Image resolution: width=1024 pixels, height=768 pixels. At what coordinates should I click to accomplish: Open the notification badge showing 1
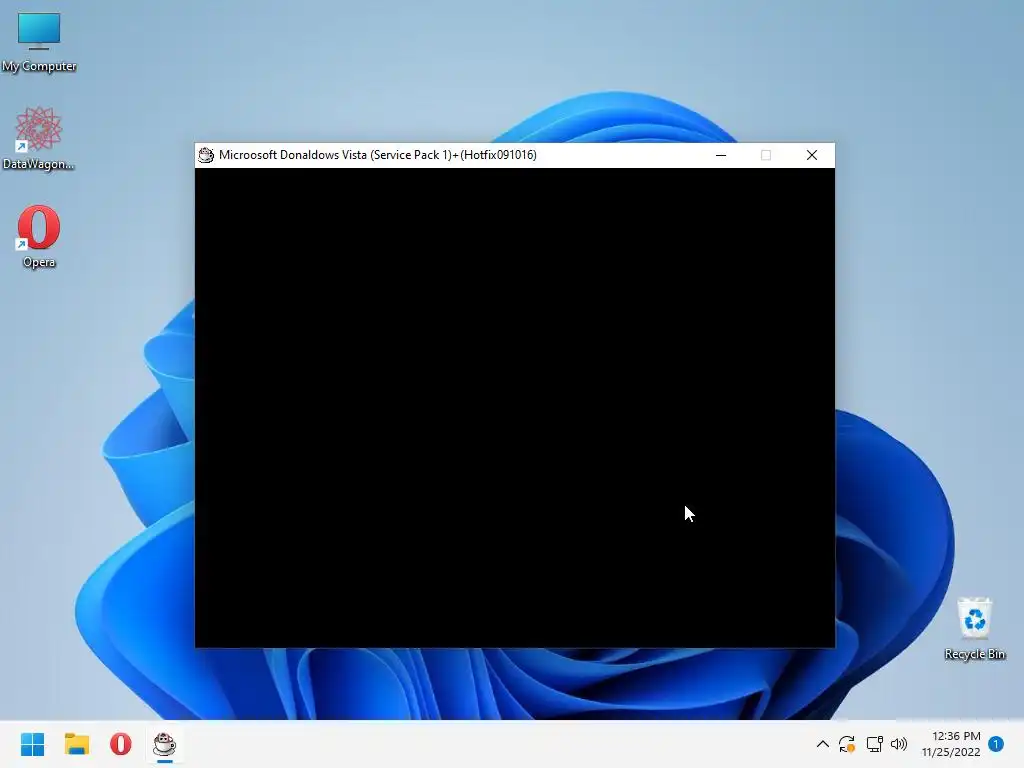996,744
